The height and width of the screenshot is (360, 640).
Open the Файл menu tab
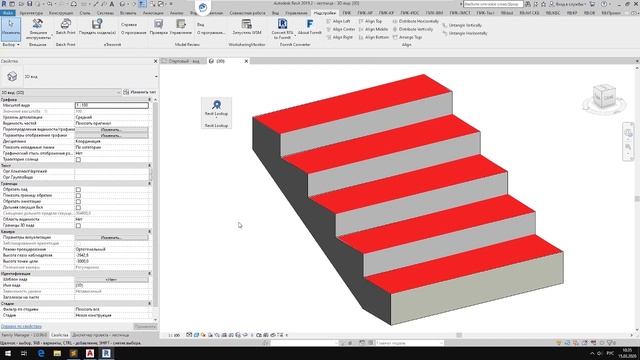point(7,13)
